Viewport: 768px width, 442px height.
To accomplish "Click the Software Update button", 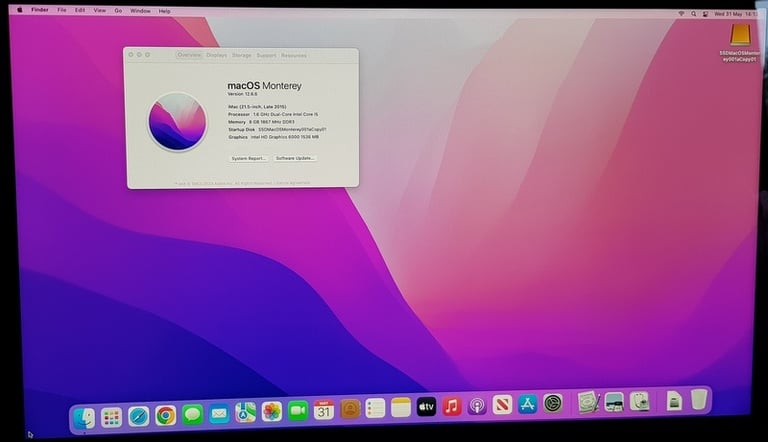I will 295,158.
